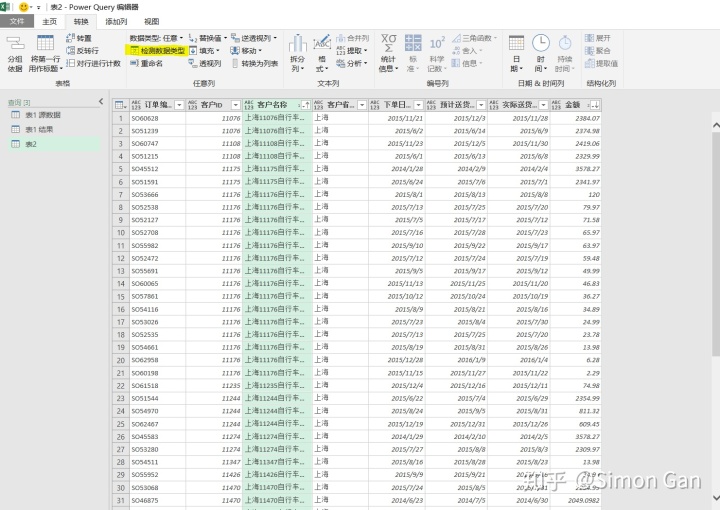
Task: Select row number 14
Action: pos(120,284)
